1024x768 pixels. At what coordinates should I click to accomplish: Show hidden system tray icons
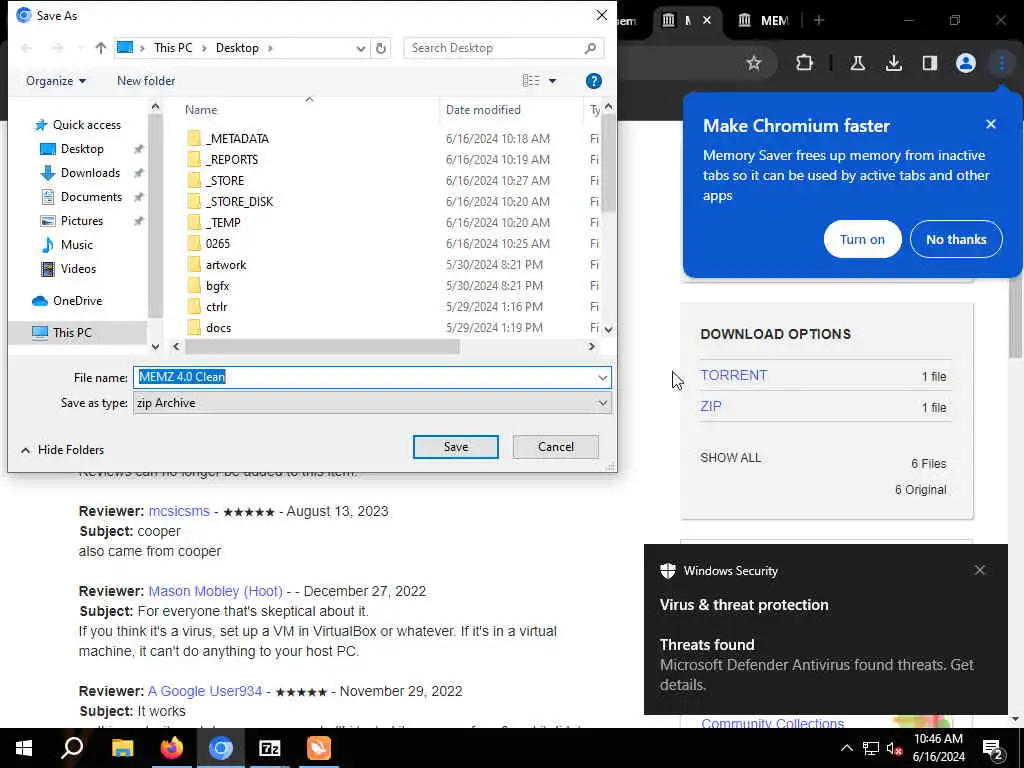(x=846, y=748)
